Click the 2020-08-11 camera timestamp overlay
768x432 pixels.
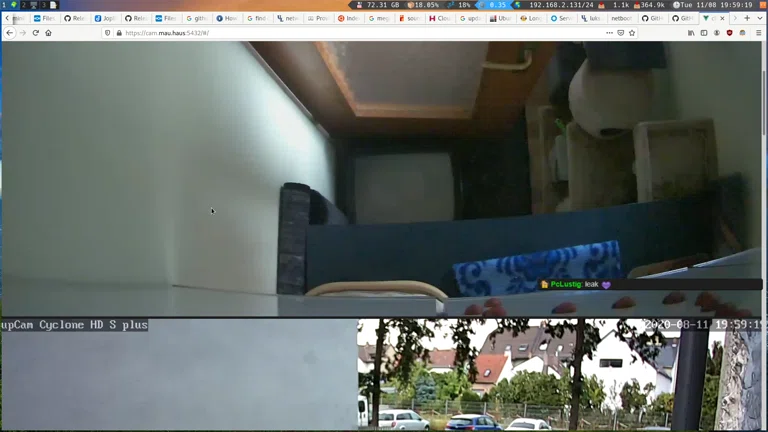pos(703,325)
